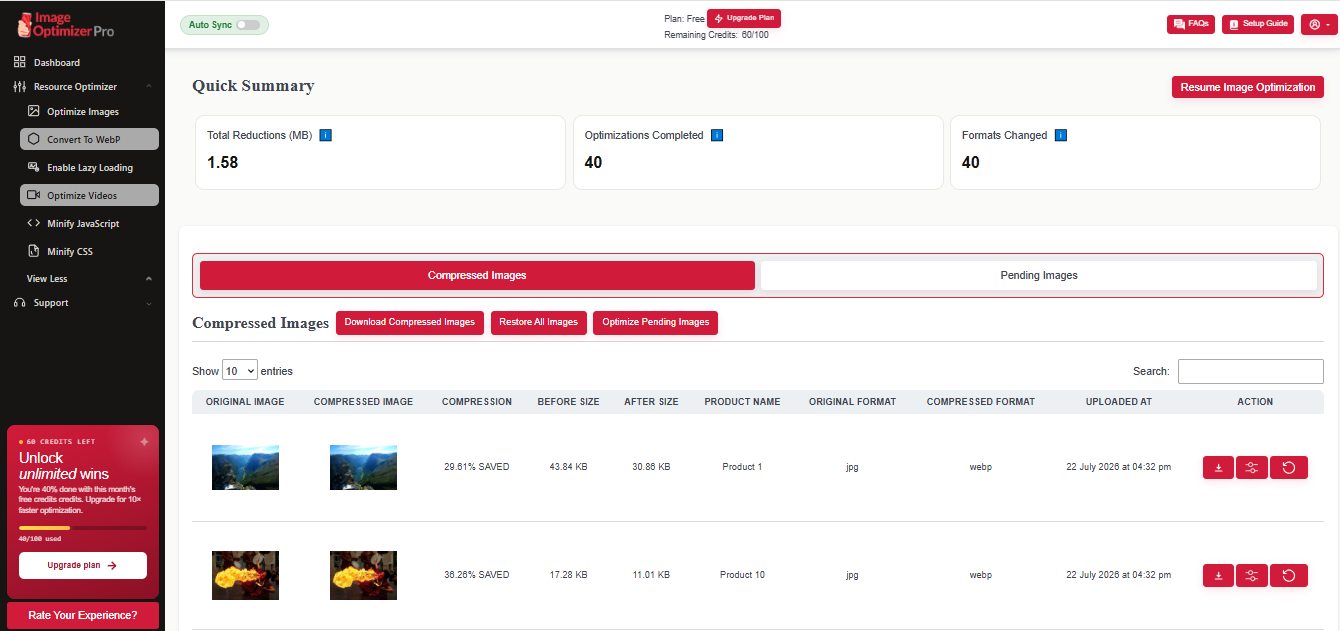
Task: Sort table by Product Name header
Action: click(x=742, y=402)
